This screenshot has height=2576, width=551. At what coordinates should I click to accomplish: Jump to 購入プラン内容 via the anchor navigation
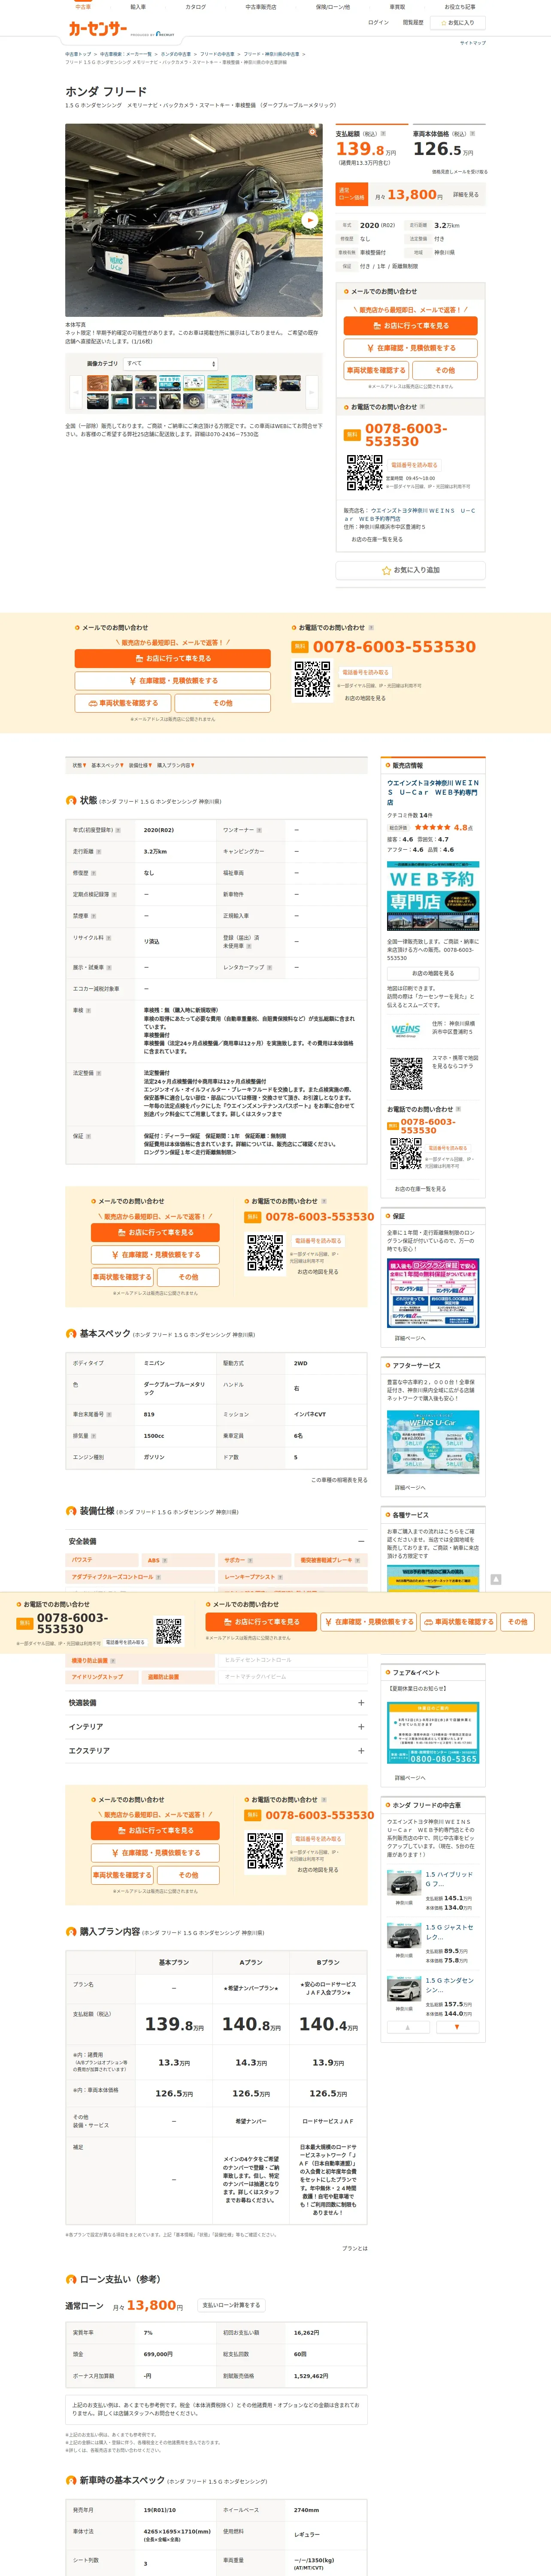click(175, 765)
